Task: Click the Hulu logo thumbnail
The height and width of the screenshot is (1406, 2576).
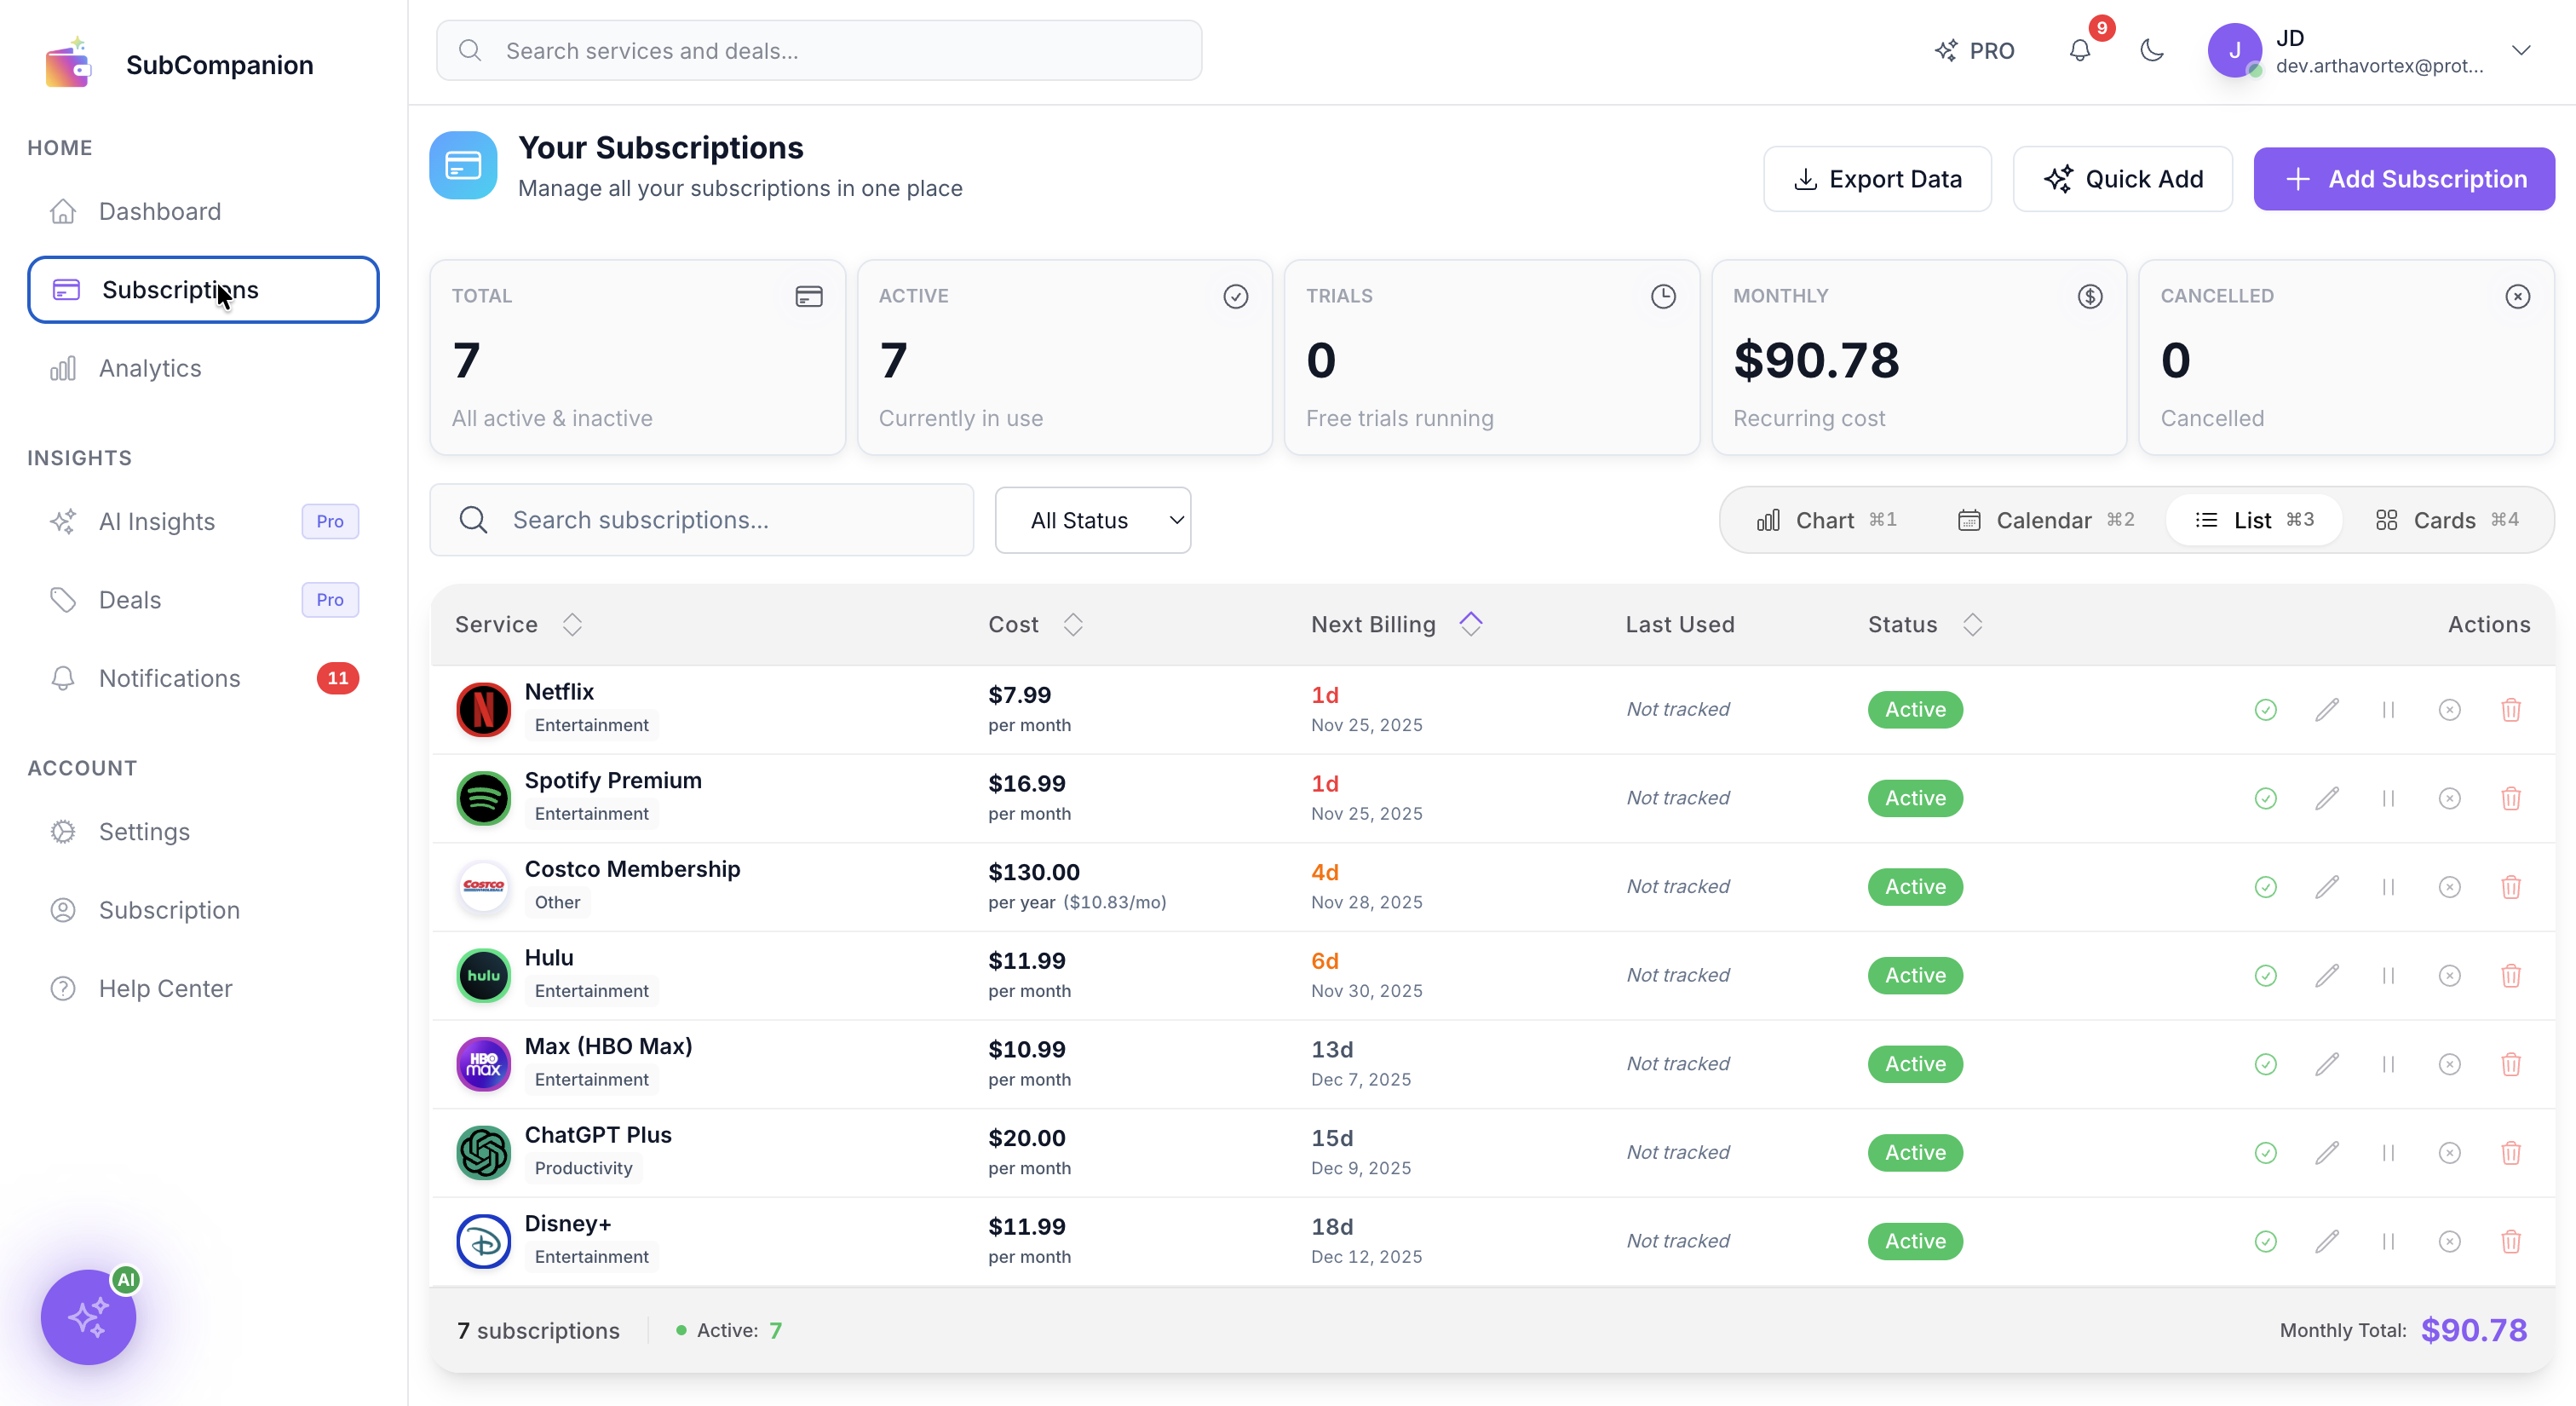Action: 483,975
